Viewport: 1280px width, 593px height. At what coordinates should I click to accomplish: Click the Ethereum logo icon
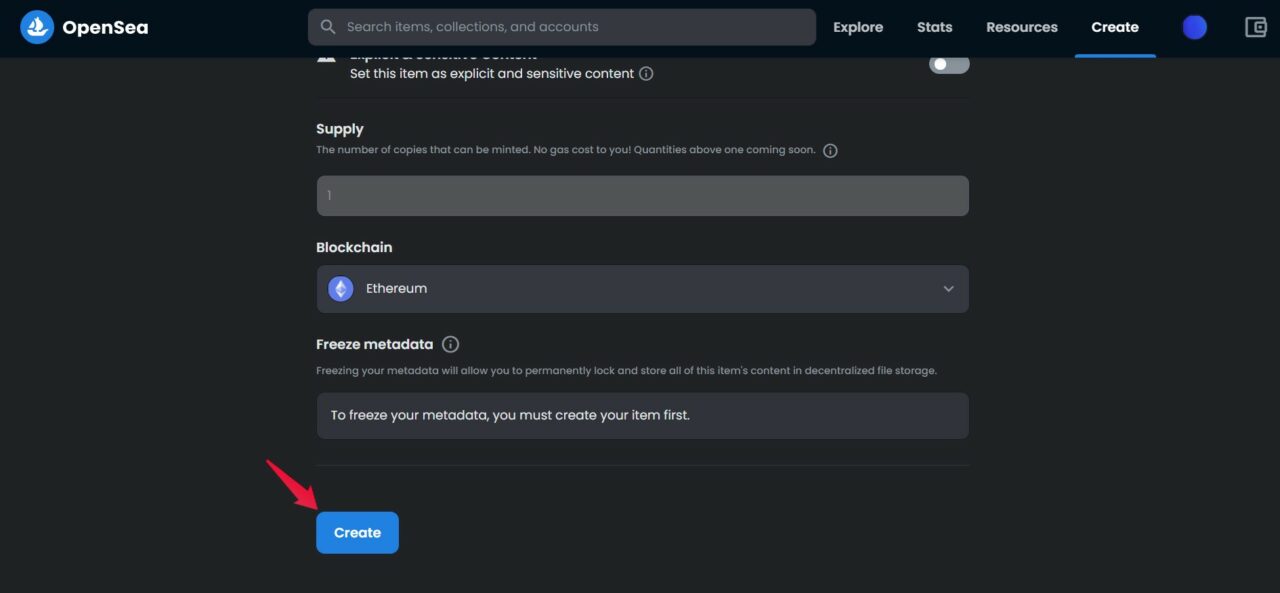click(341, 289)
